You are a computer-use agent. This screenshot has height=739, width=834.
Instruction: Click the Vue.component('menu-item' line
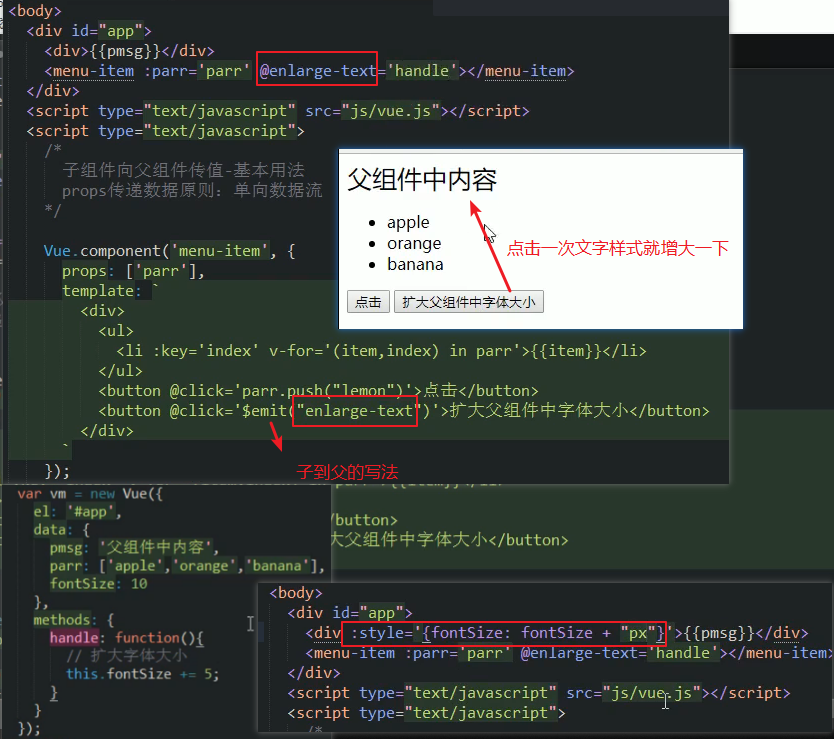coord(169,251)
